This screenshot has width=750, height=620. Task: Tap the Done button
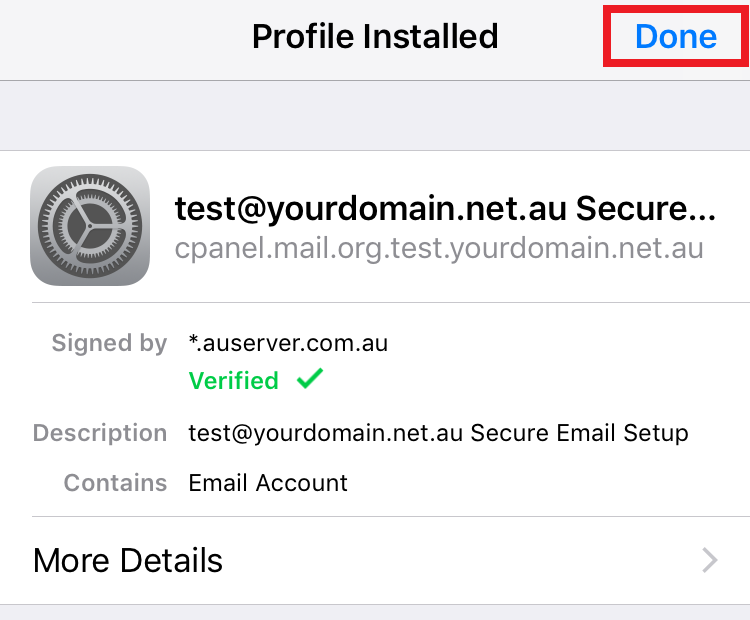(x=675, y=36)
